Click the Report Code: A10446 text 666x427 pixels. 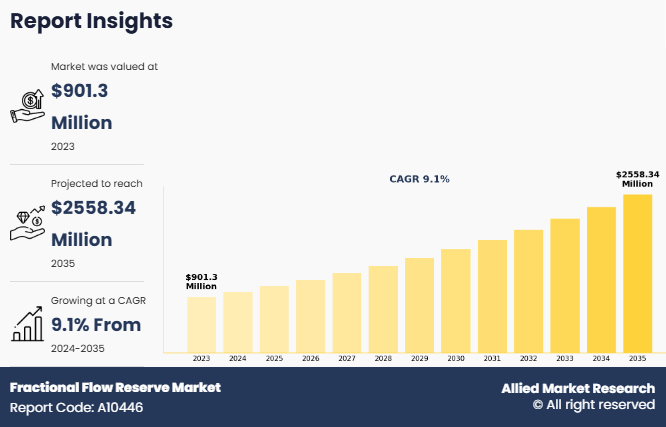79,408
